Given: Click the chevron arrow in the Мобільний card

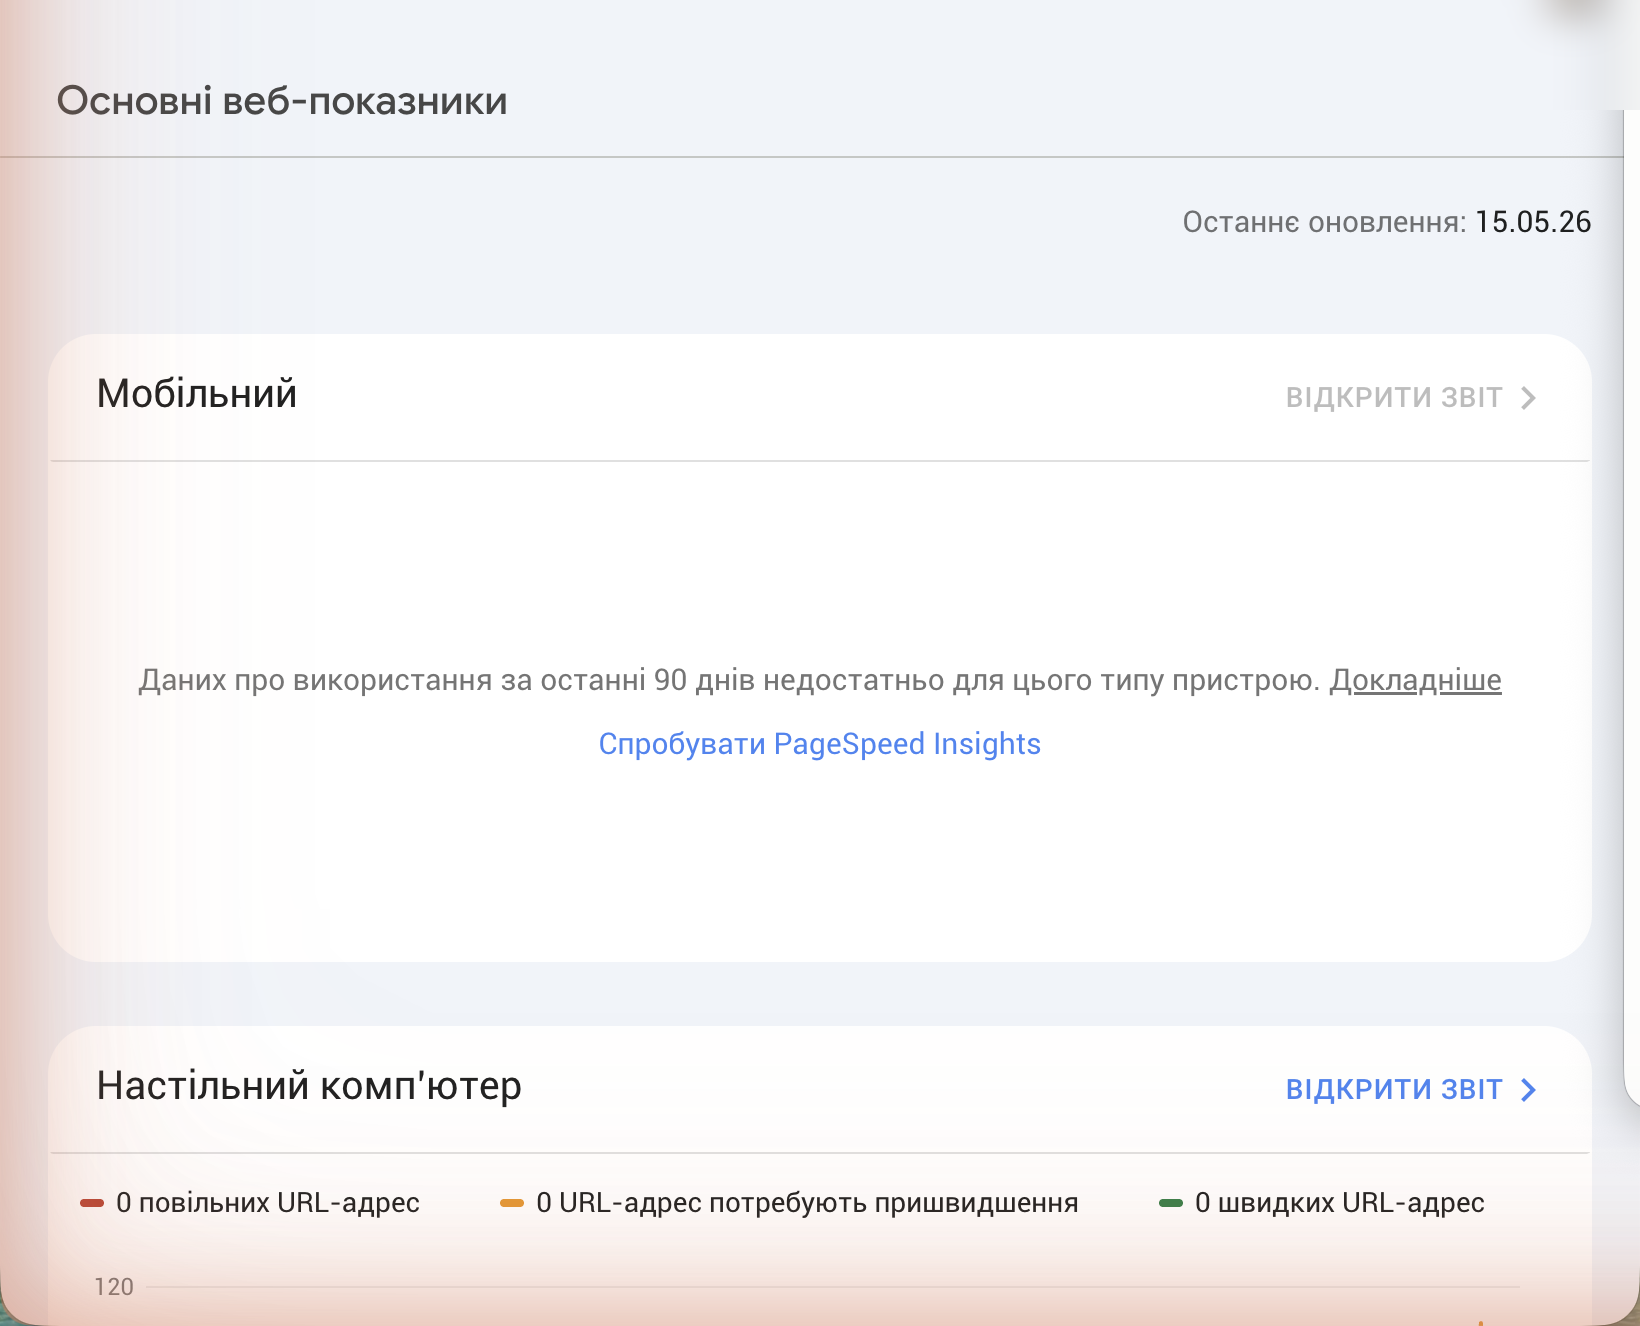Looking at the screenshot, I should (1528, 398).
